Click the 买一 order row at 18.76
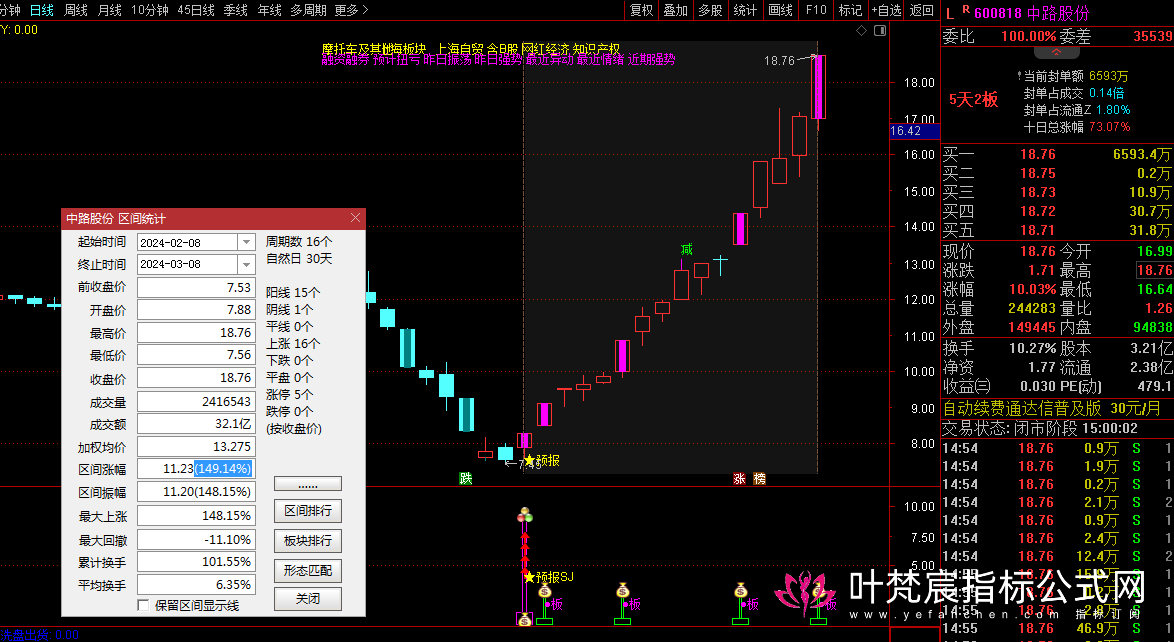The width and height of the screenshot is (1174, 642). point(1057,154)
